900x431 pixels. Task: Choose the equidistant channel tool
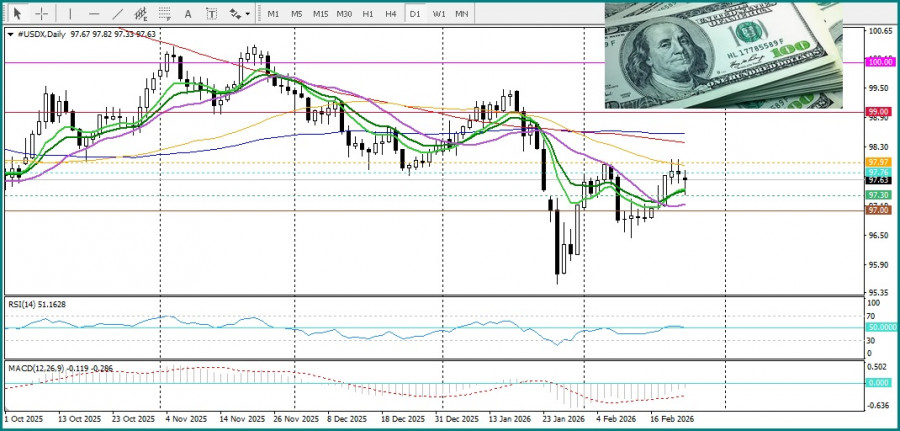142,14
